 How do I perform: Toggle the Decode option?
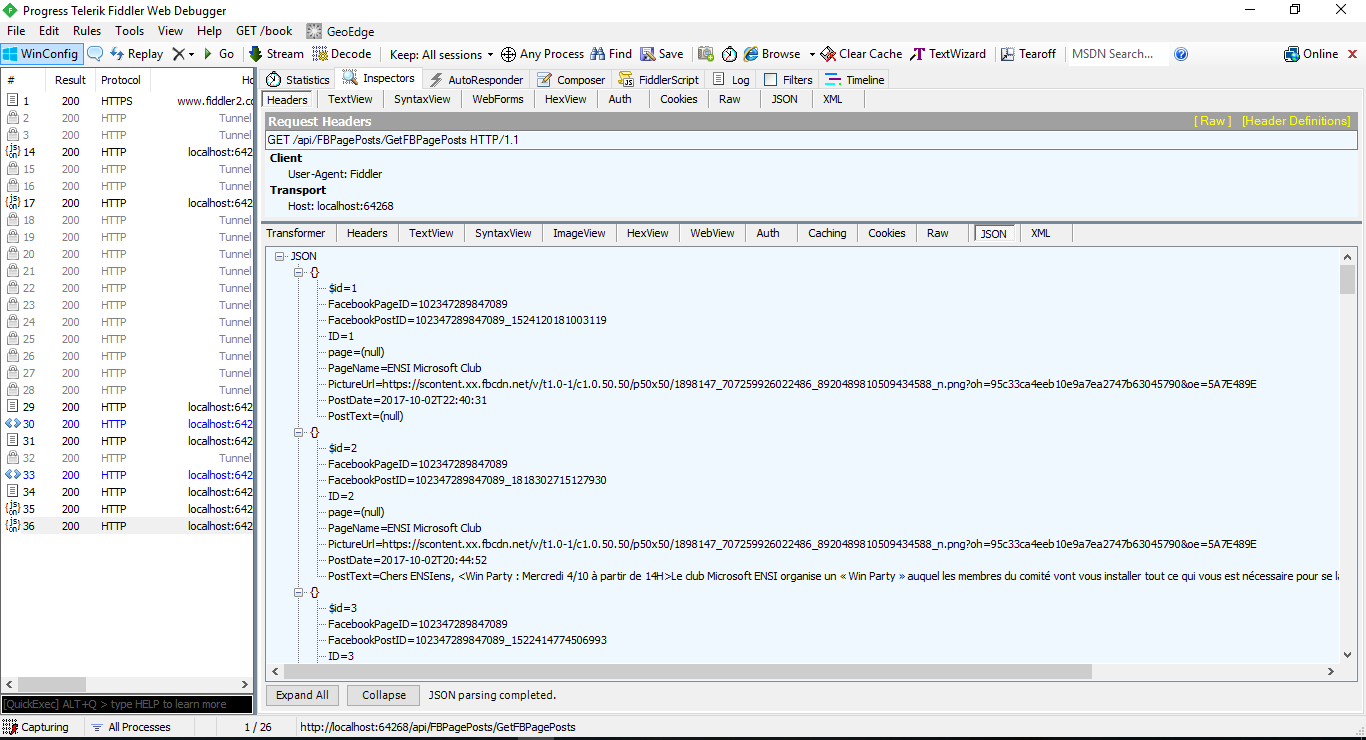pyautogui.click(x=342, y=54)
